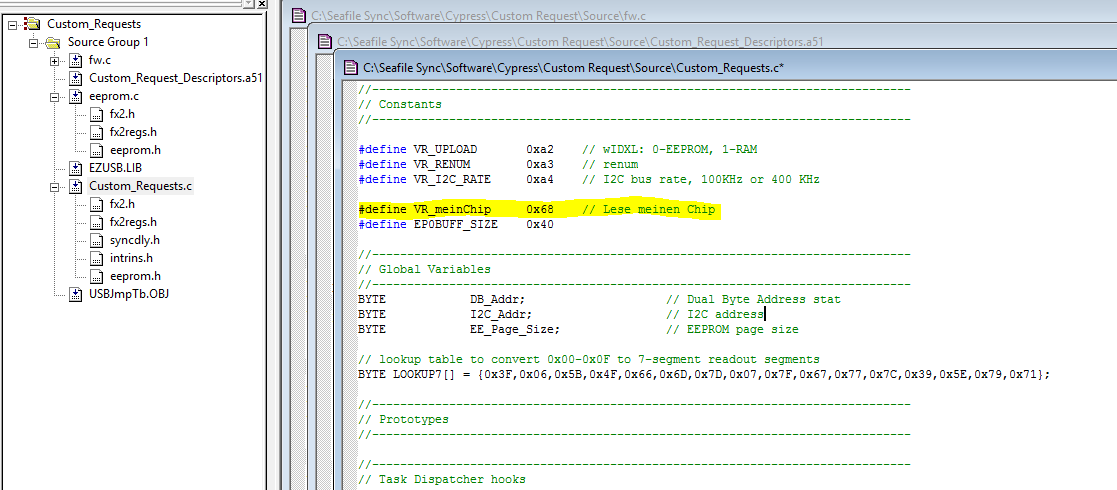The width and height of the screenshot is (1117, 490).
Task: Click the fx2.h icon under Custom_Requests.c
Action: (x=97, y=204)
